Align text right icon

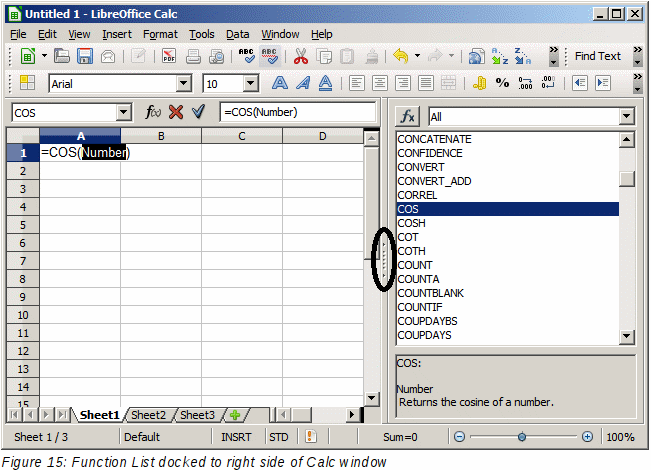click(403, 83)
